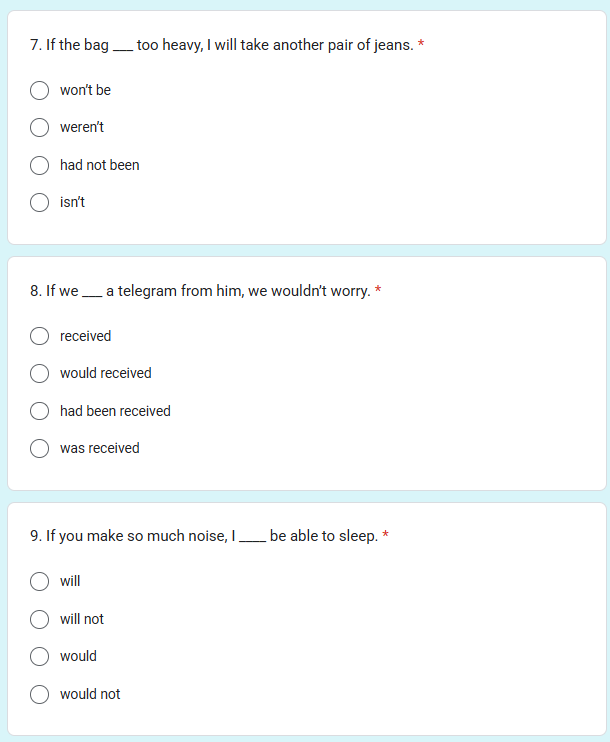Click the "will not" label text
610x742 pixels.
(x=82, y=619)
